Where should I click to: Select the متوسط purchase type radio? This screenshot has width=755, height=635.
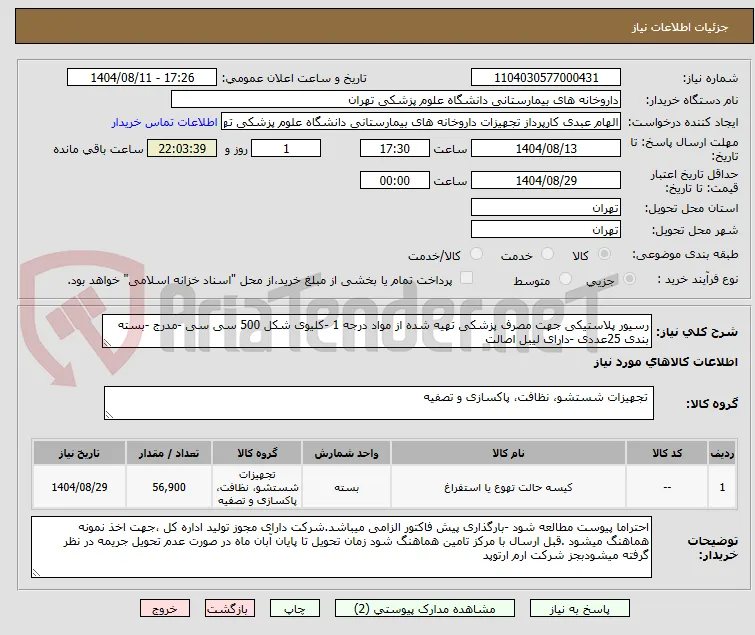tap(565, 279)
